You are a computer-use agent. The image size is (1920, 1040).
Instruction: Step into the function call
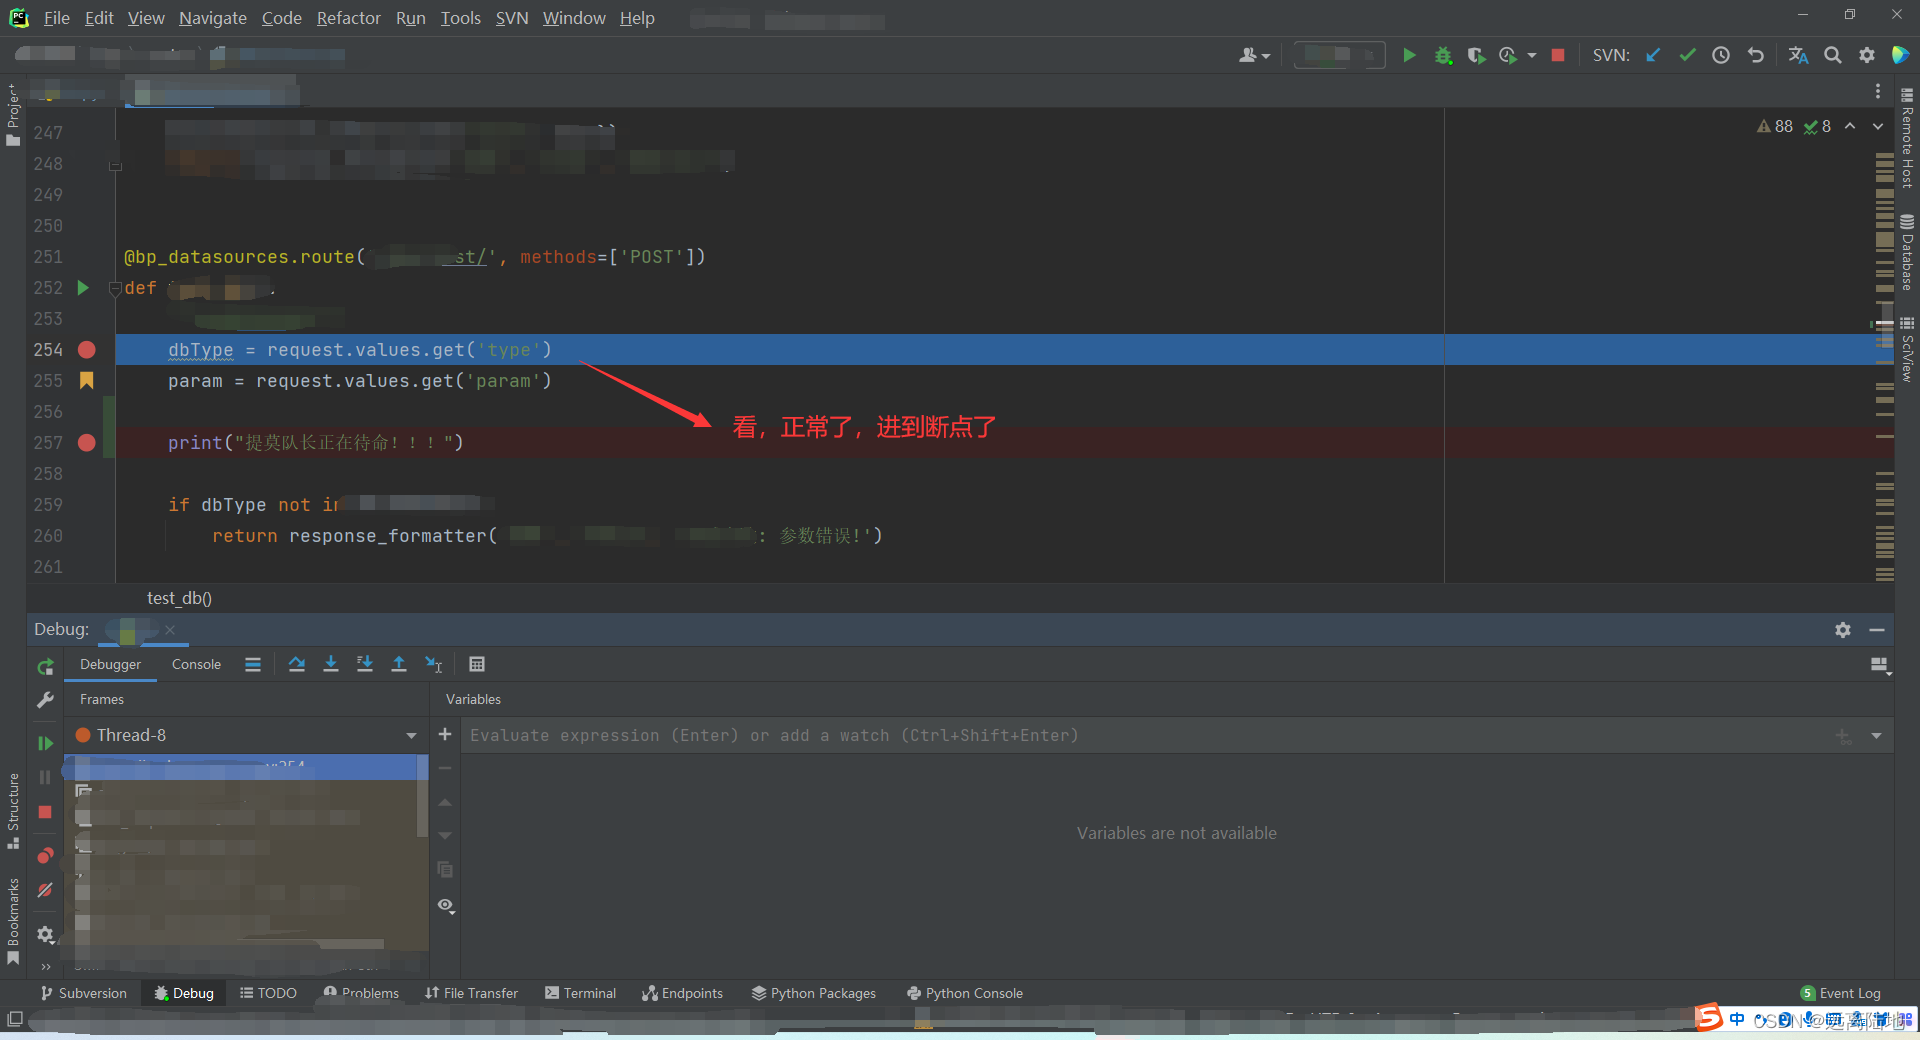click(331, 664)
